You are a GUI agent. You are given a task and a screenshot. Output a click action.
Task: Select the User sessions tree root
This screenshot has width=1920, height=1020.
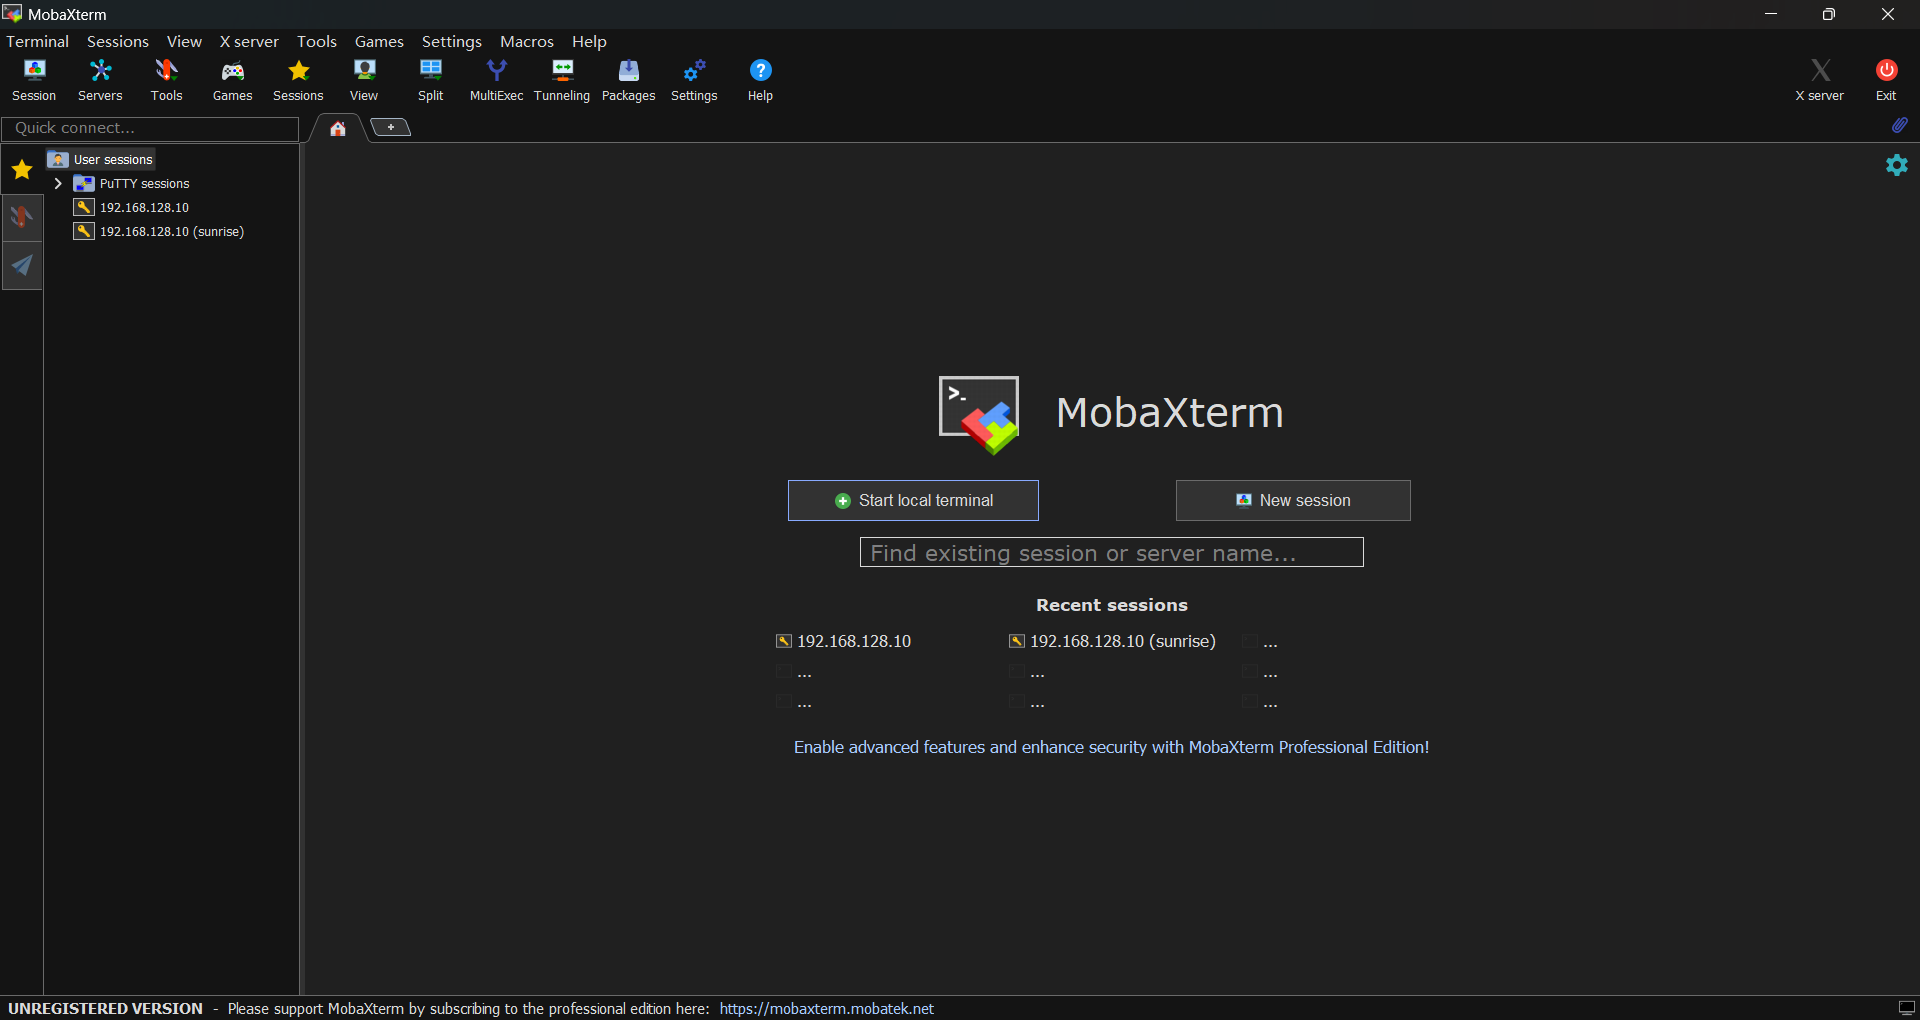pyautogui.click(x=112, y=160)
